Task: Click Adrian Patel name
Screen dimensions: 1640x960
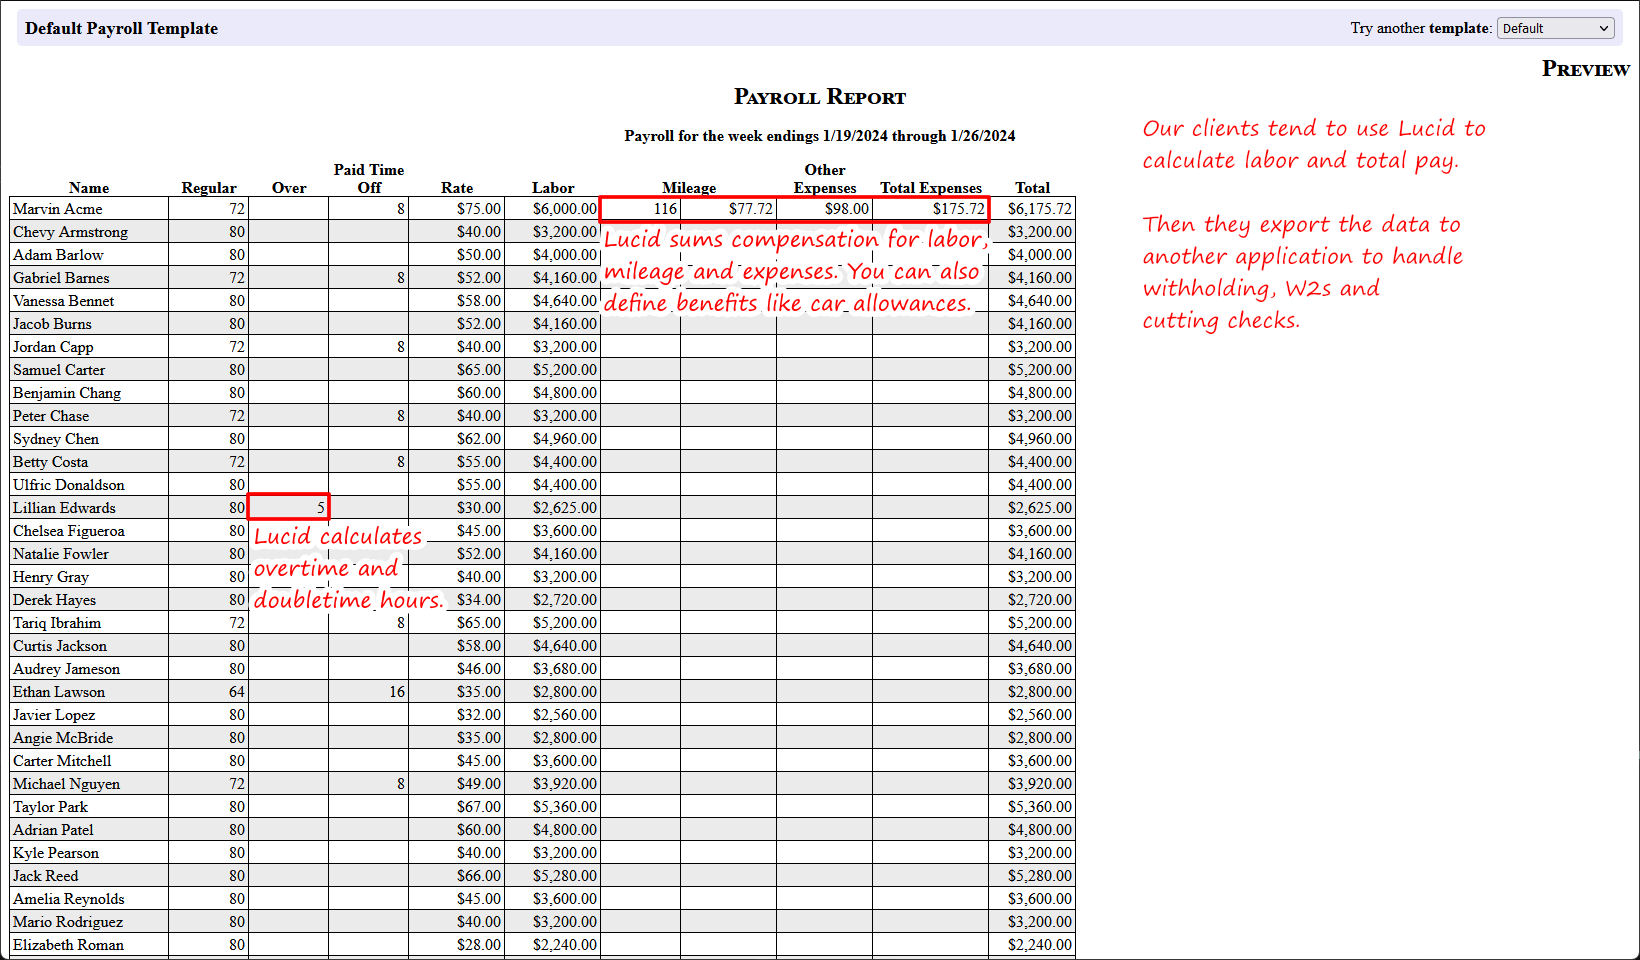Action: point(89,830)
